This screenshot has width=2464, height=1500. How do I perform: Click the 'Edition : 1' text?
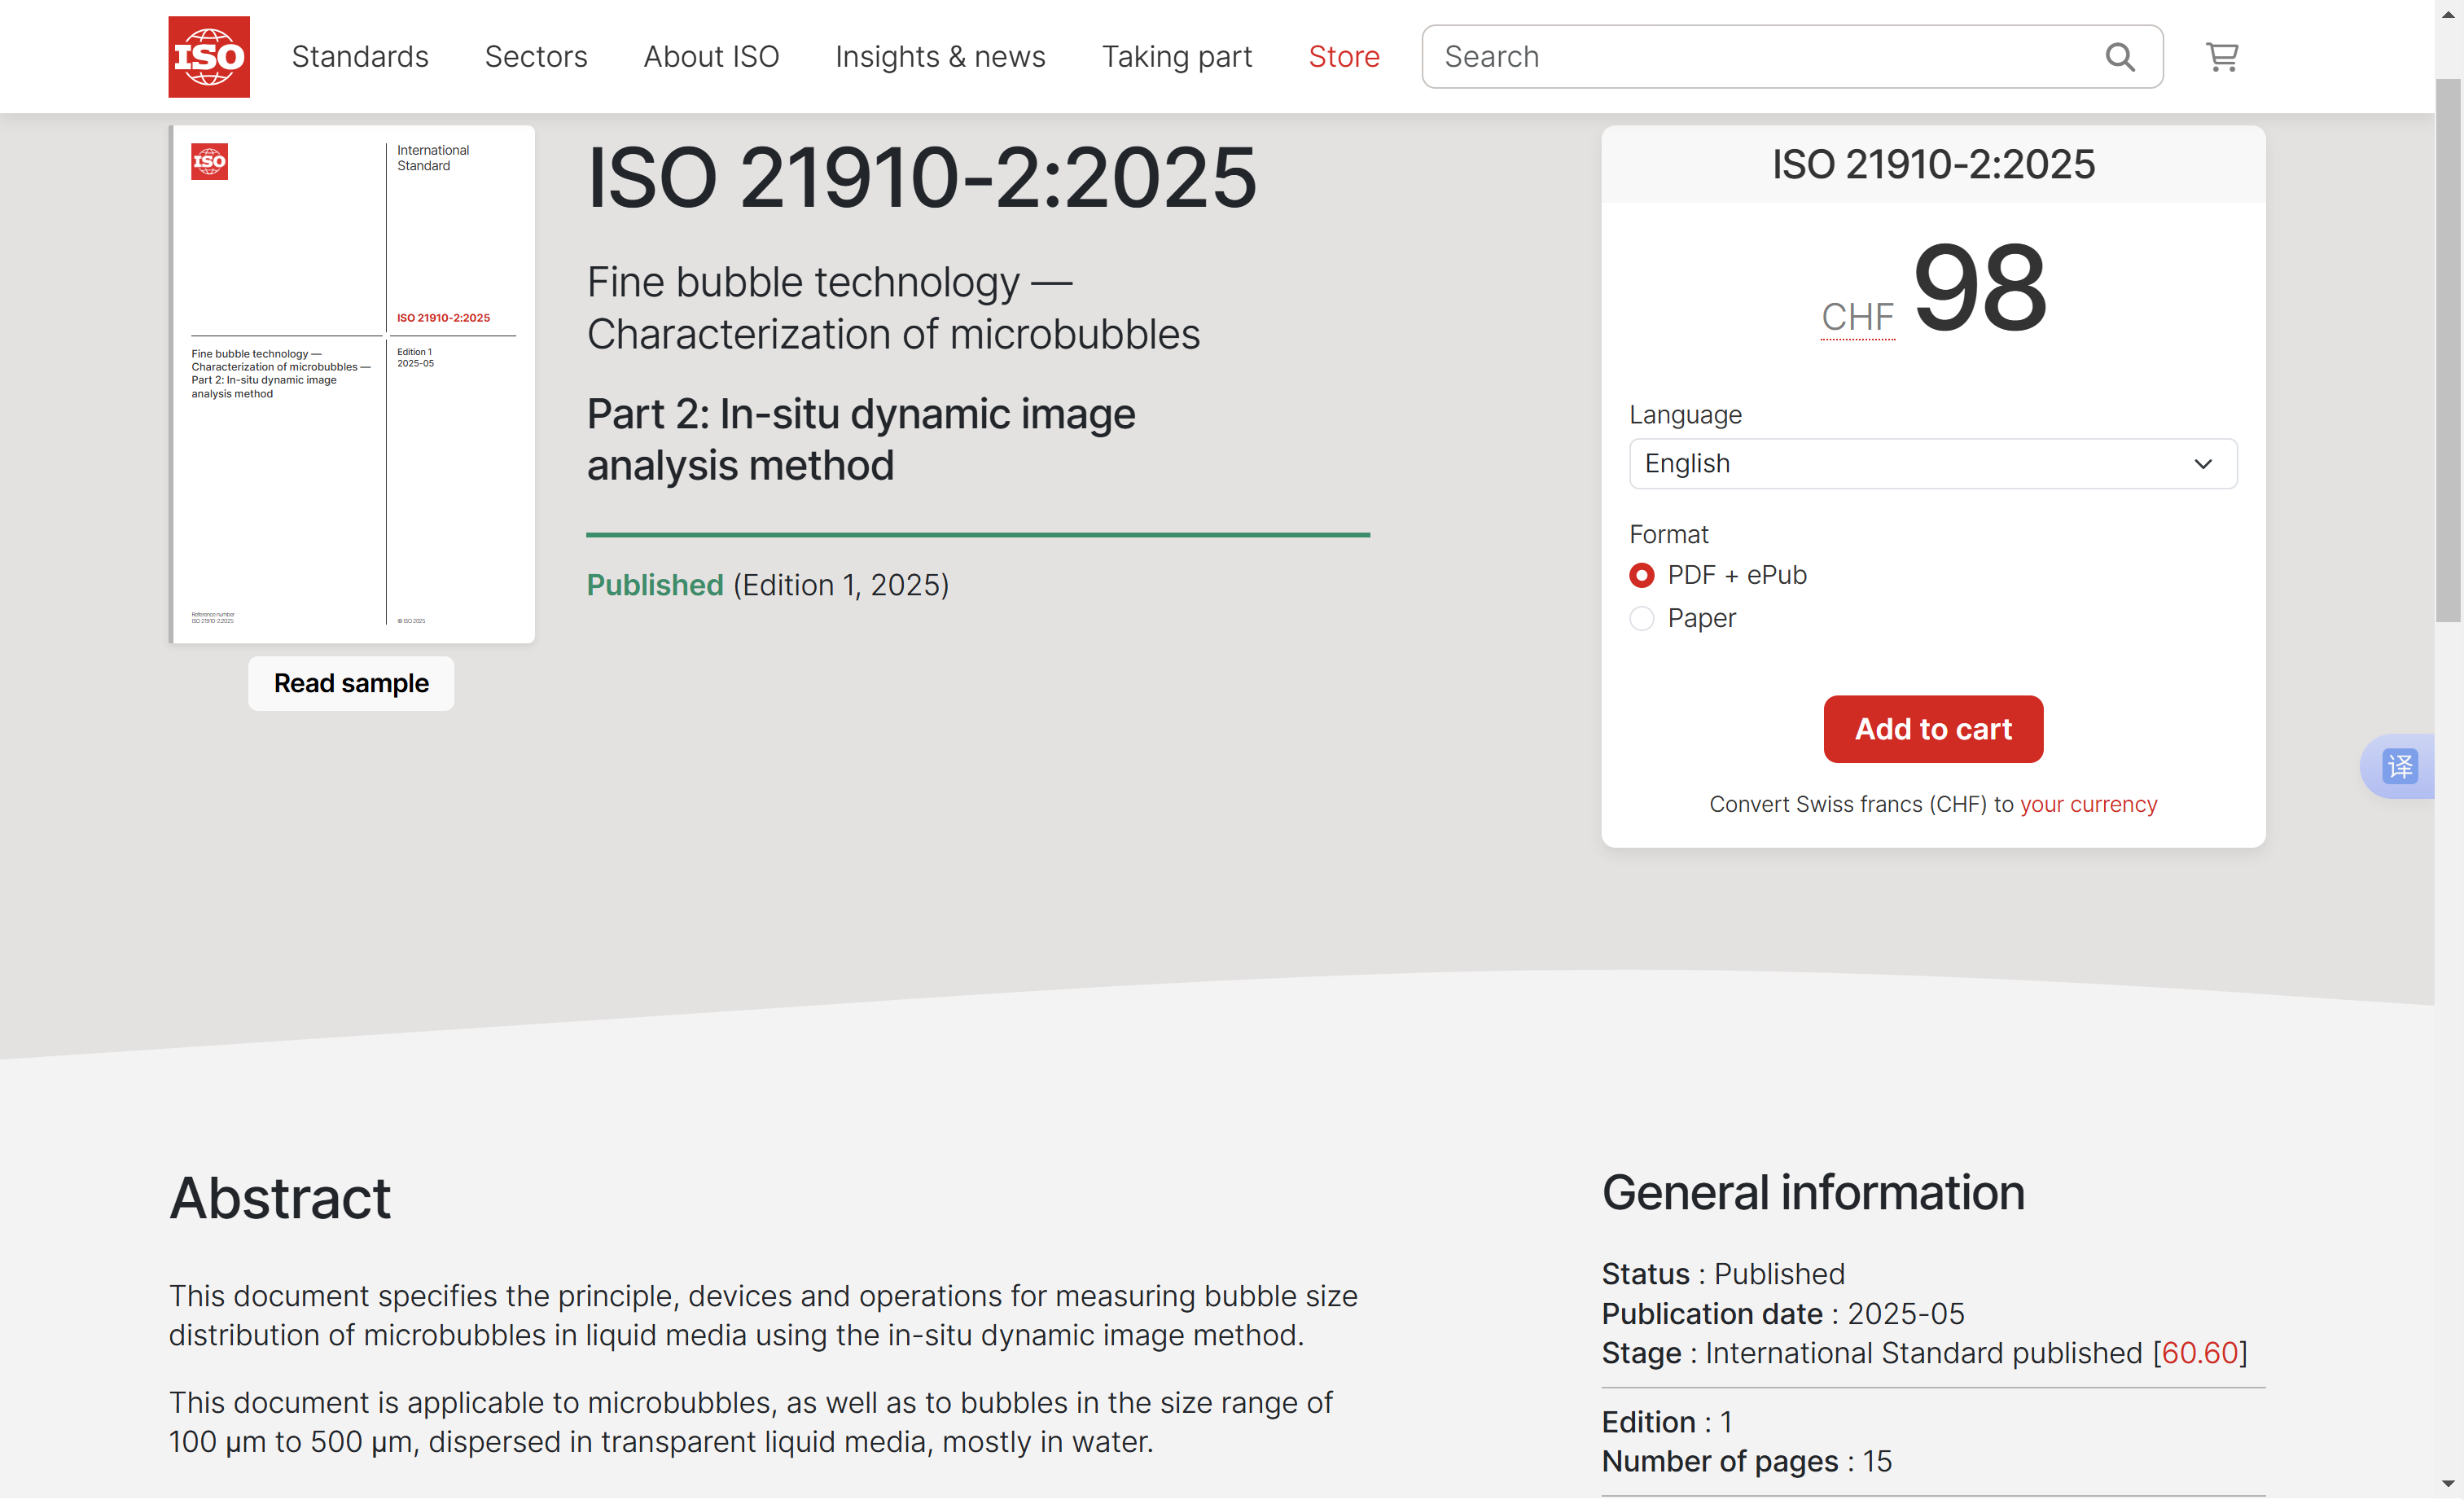click(1667, 1422)
